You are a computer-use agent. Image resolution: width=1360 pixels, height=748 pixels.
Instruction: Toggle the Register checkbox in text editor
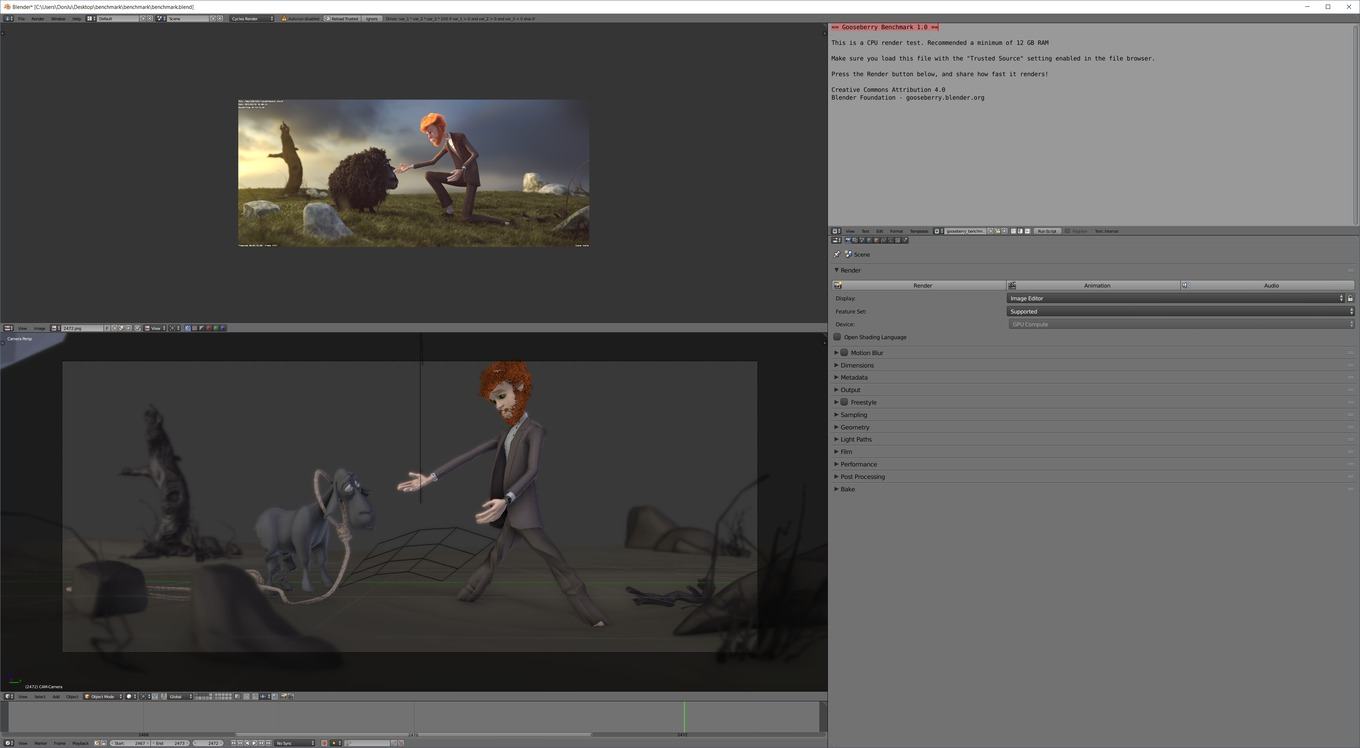(1067, 231)
